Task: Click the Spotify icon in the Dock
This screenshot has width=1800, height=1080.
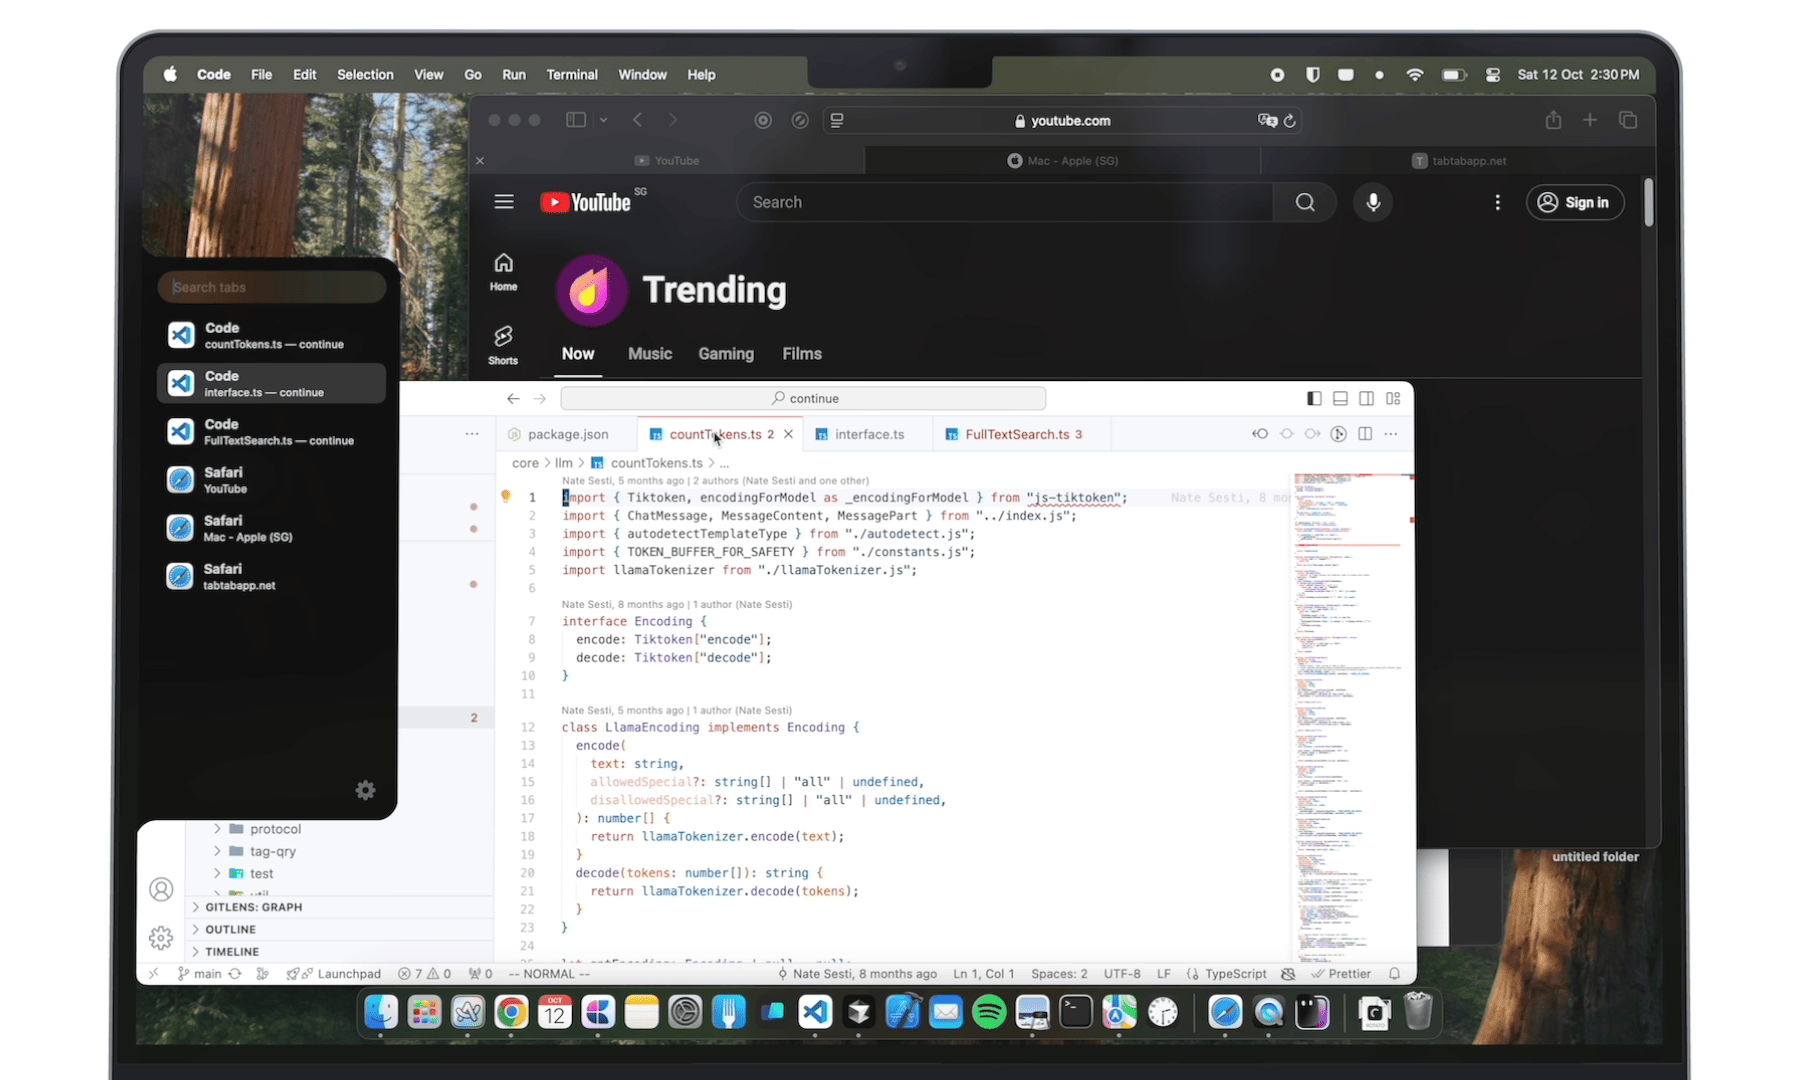Action: pyautogui.click(x=989, y=1012)
